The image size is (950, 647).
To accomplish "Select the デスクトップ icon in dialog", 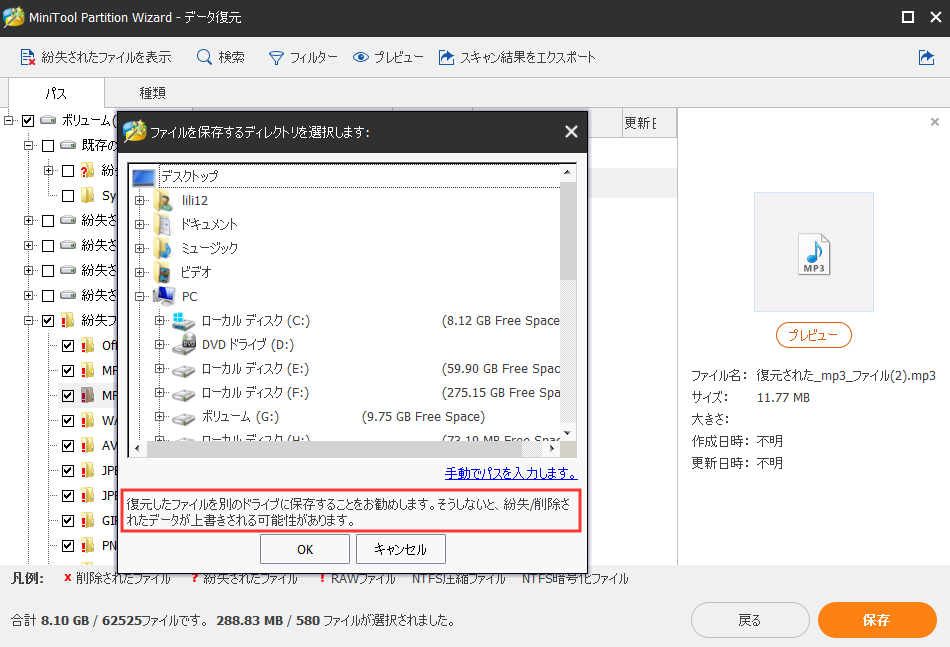I will click(x=144, y=177).
